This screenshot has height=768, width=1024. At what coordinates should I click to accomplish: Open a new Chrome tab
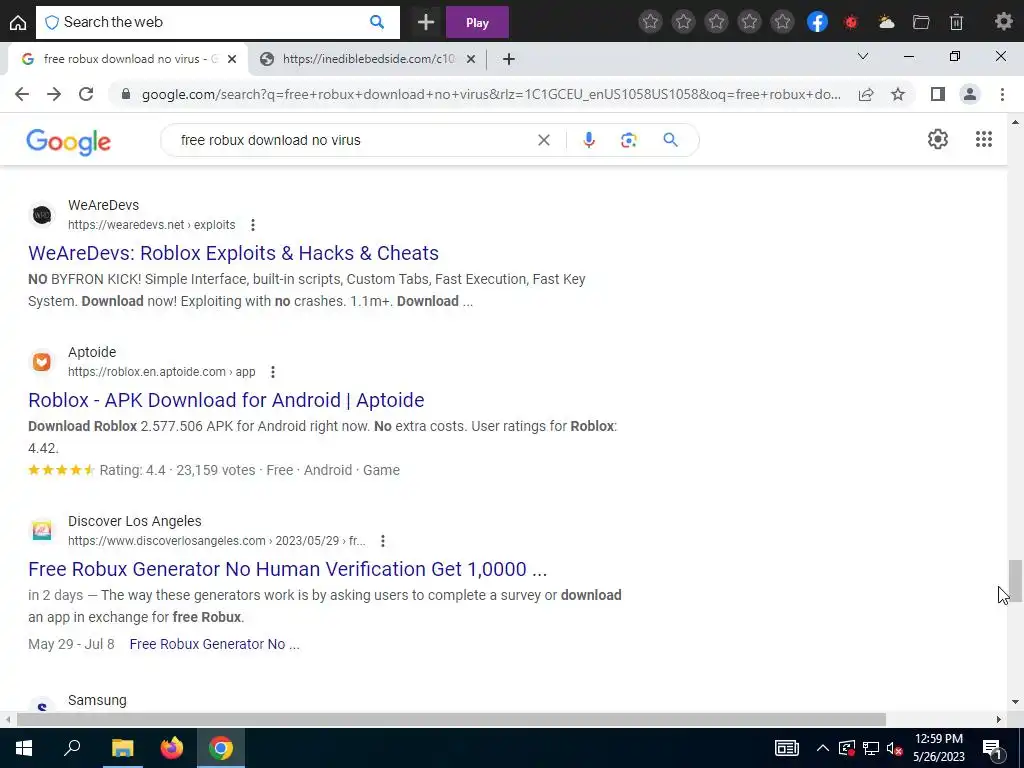(x=509, y=59)
